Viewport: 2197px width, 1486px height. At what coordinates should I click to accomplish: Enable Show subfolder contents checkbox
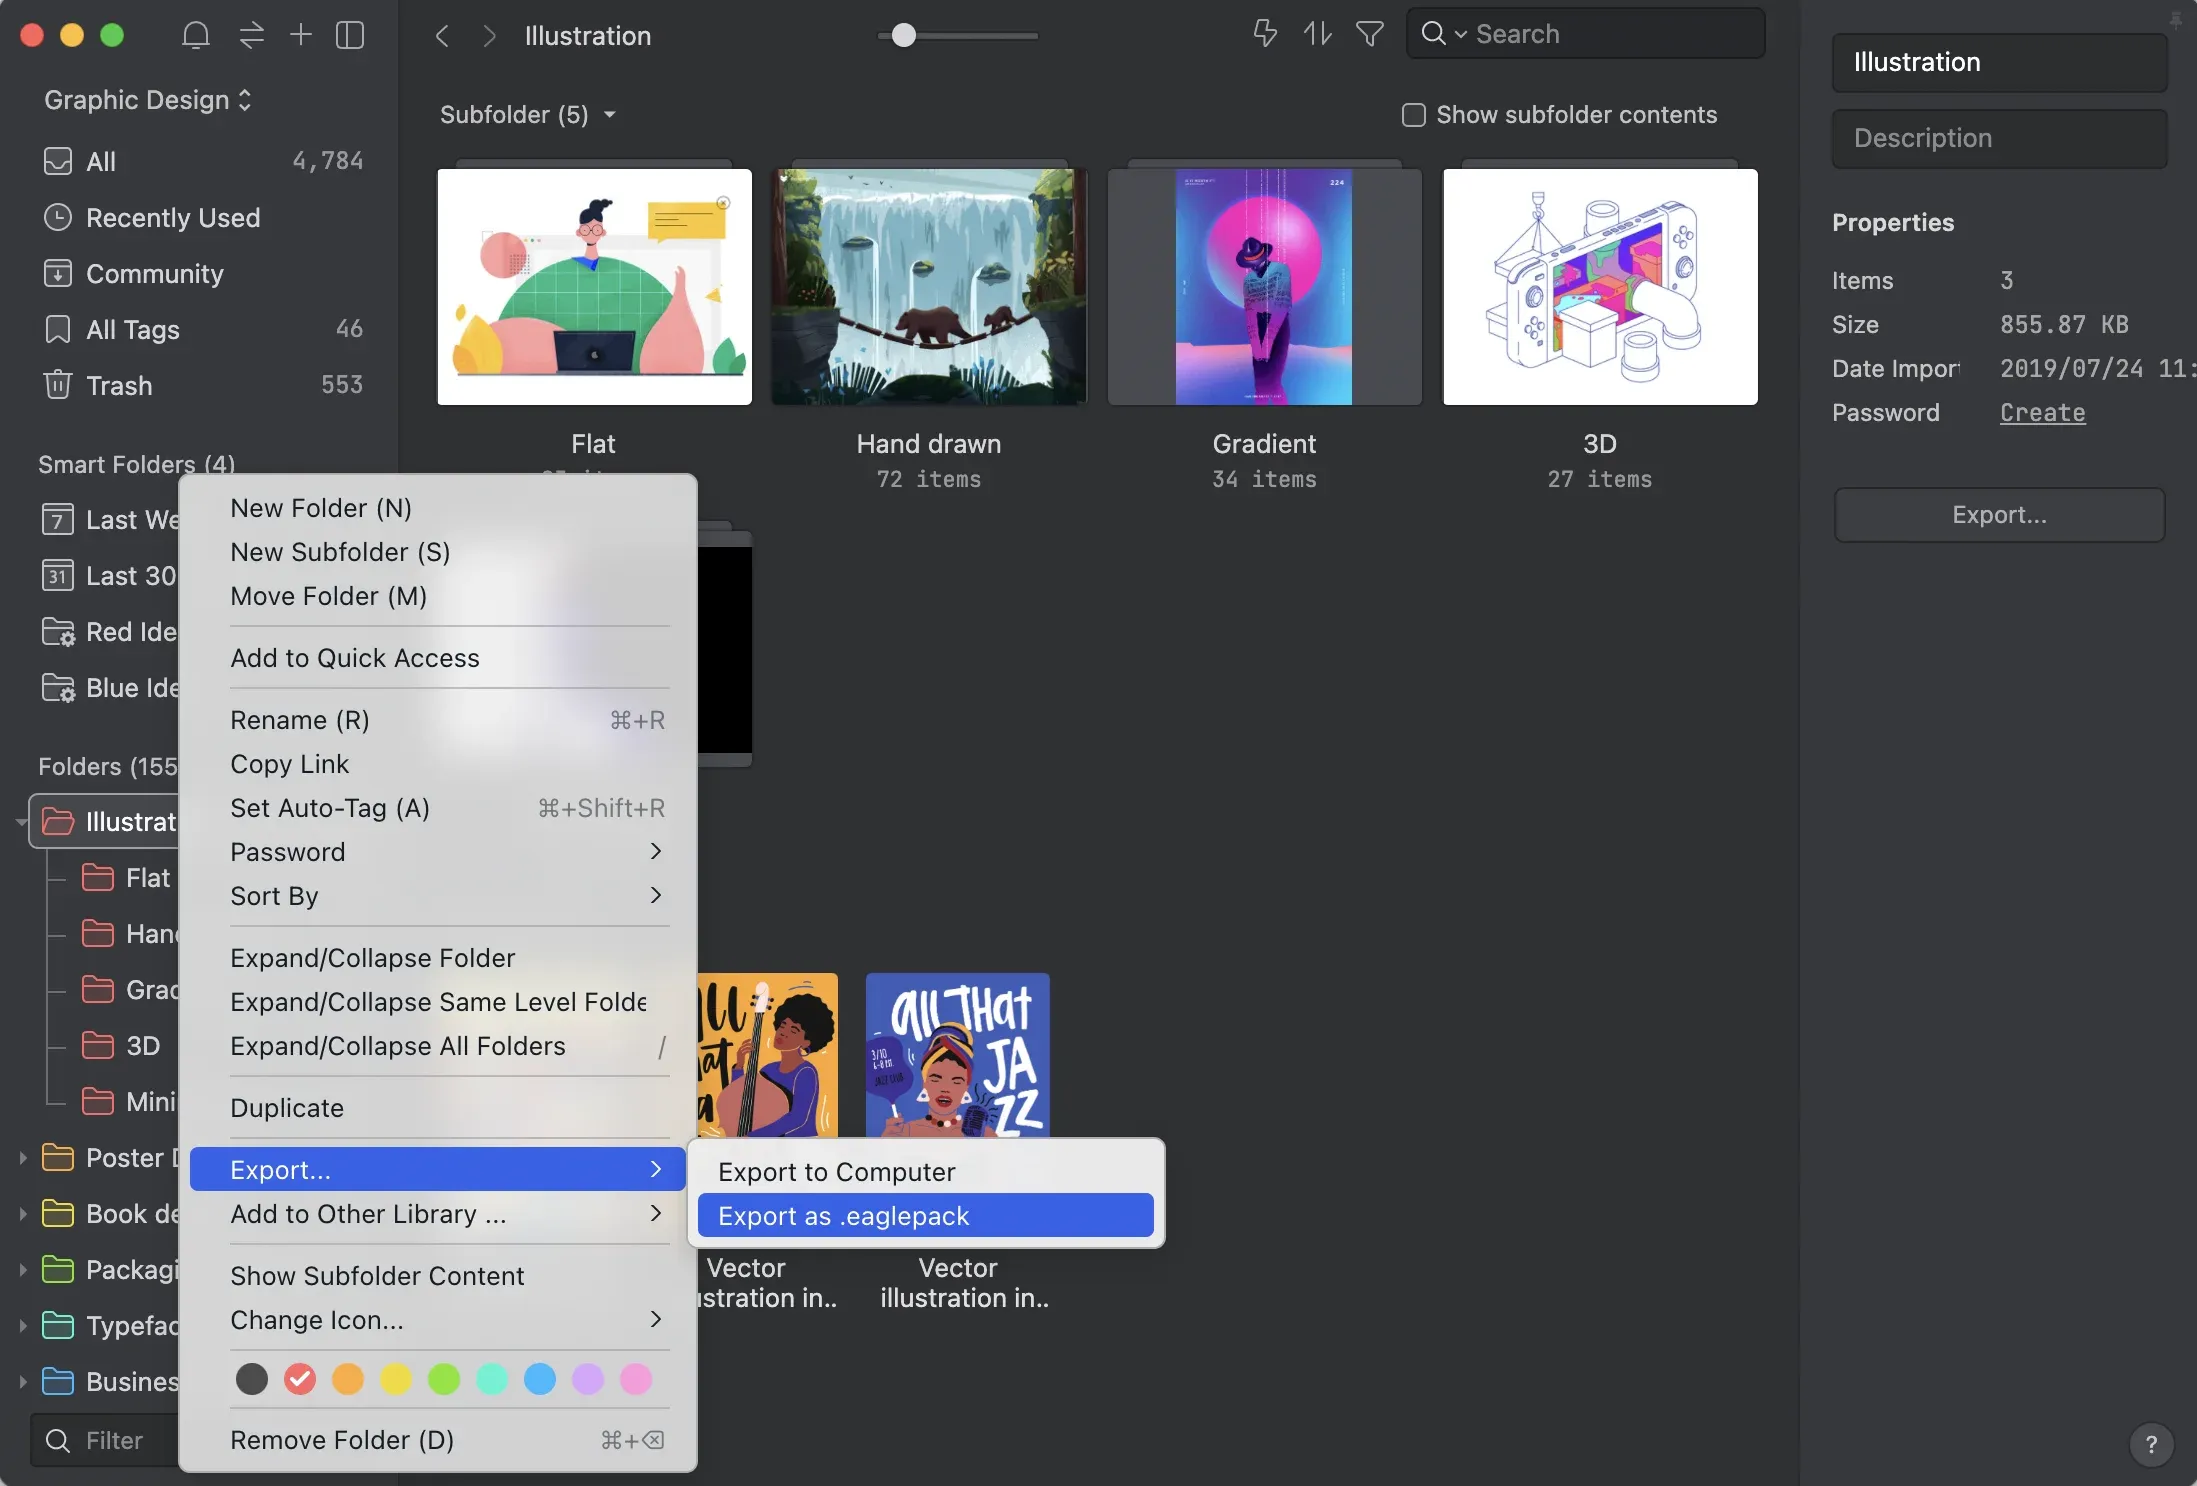pos(1413,115)
